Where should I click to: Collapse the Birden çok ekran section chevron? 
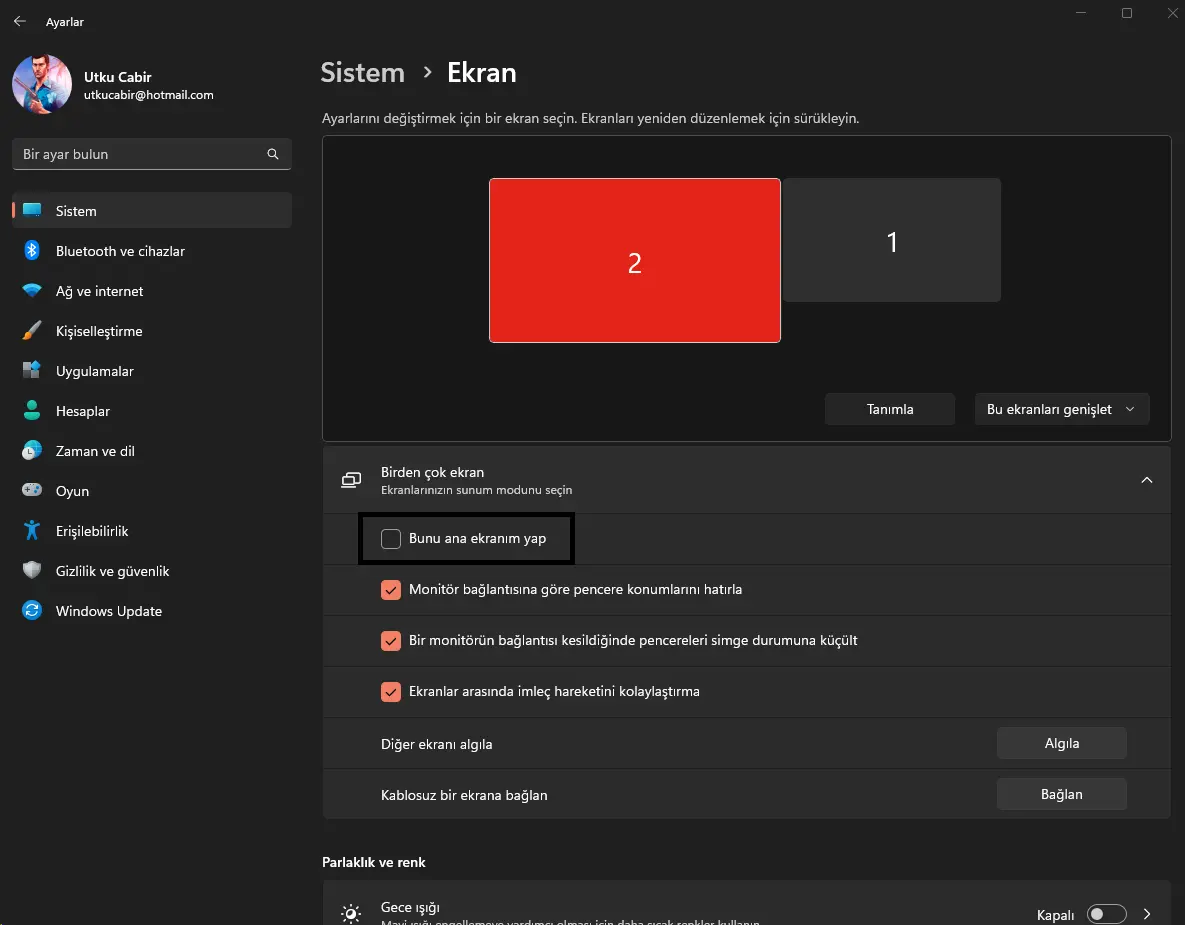[1146, 480]
